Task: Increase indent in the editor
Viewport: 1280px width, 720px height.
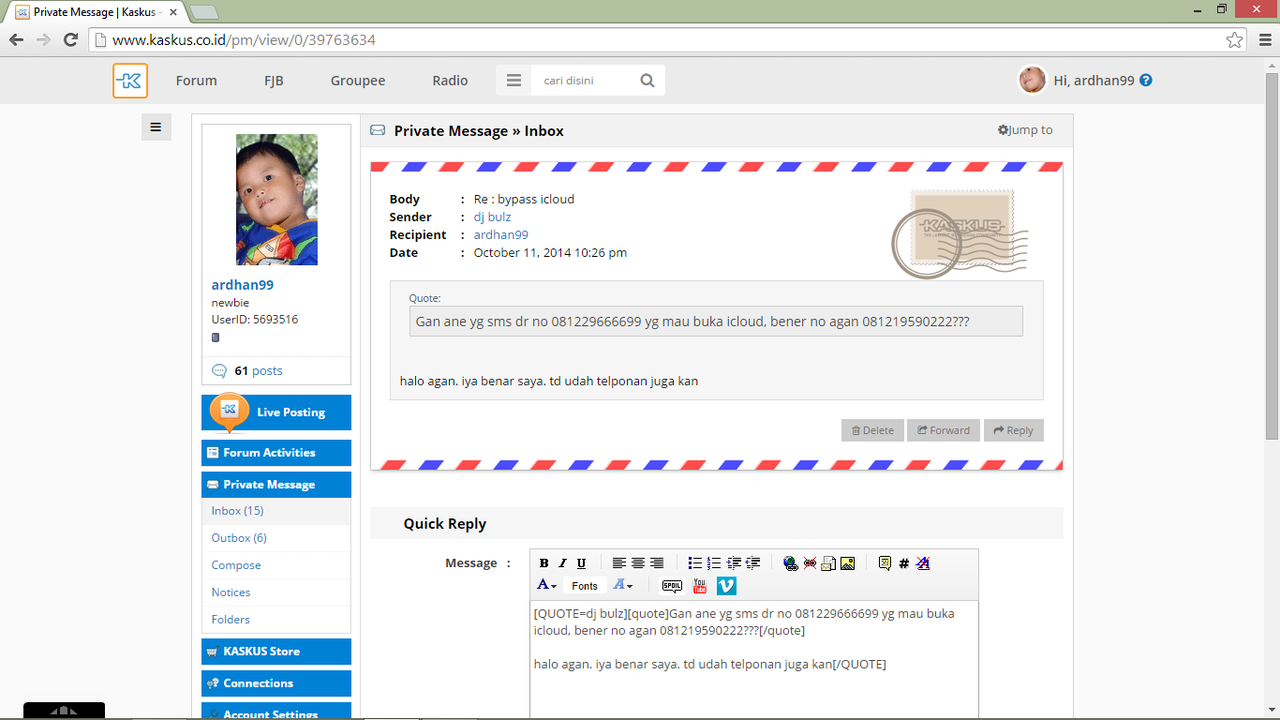Action: 733,563
